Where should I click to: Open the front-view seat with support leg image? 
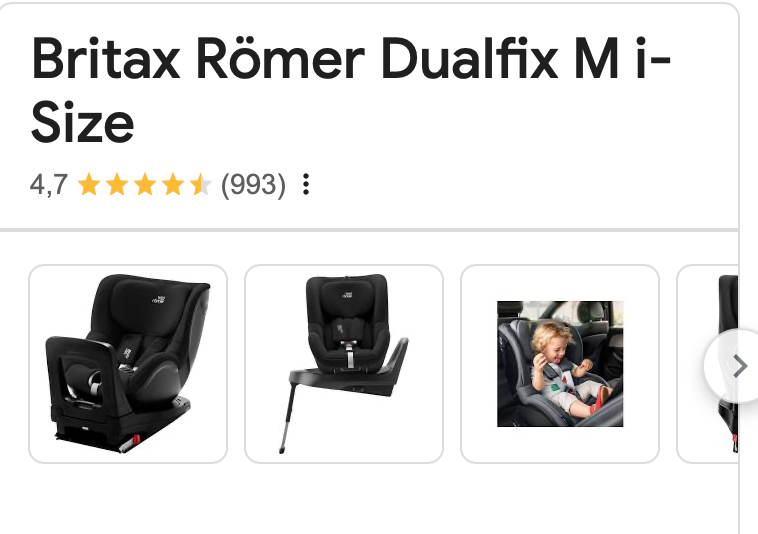point(344,364)
